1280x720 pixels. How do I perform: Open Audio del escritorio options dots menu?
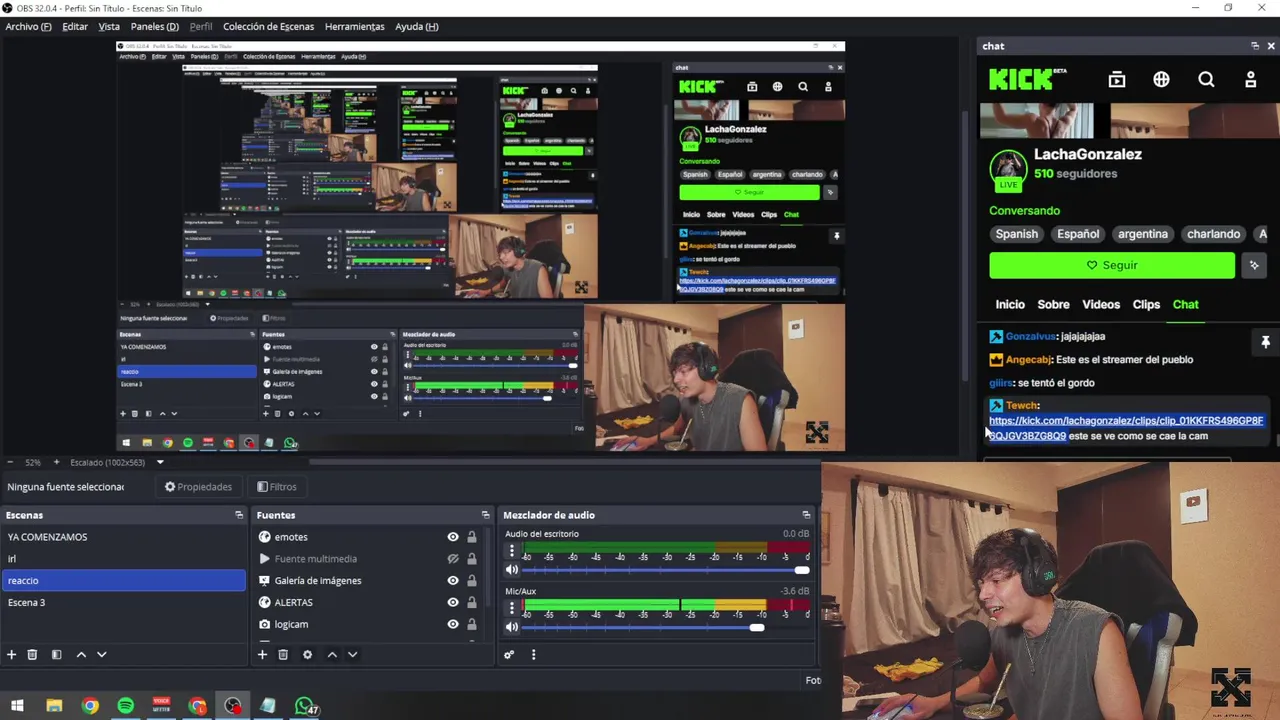512,551
